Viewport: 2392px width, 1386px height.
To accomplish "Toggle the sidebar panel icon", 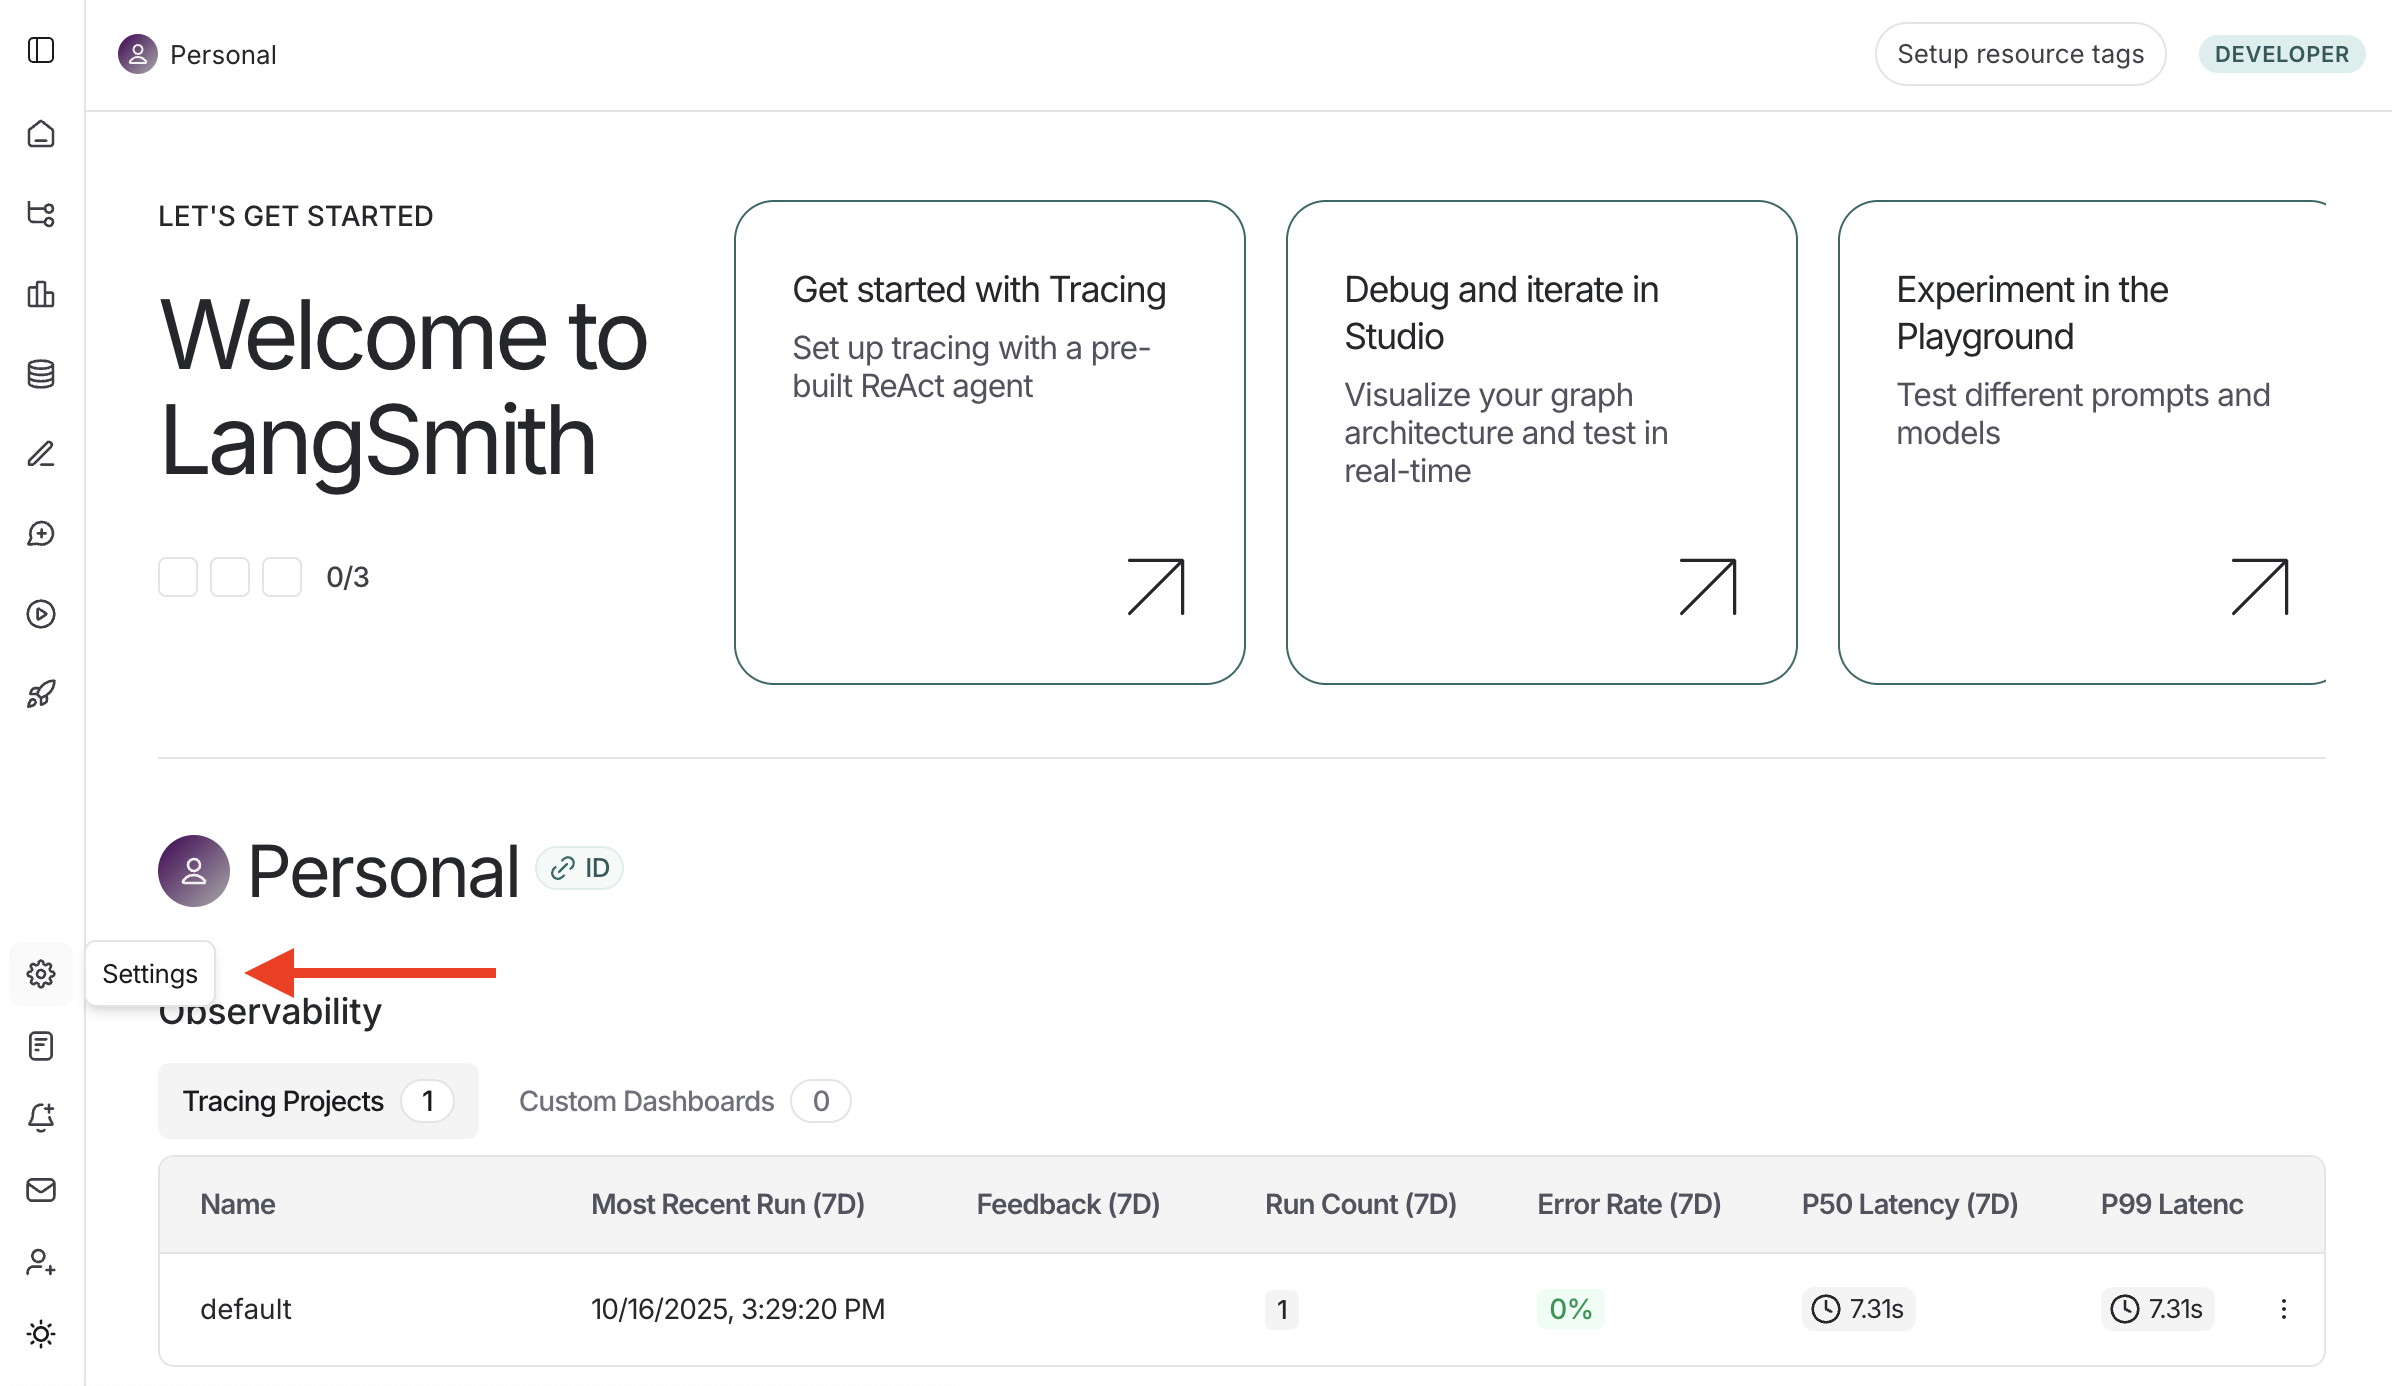I will point(41,50).
